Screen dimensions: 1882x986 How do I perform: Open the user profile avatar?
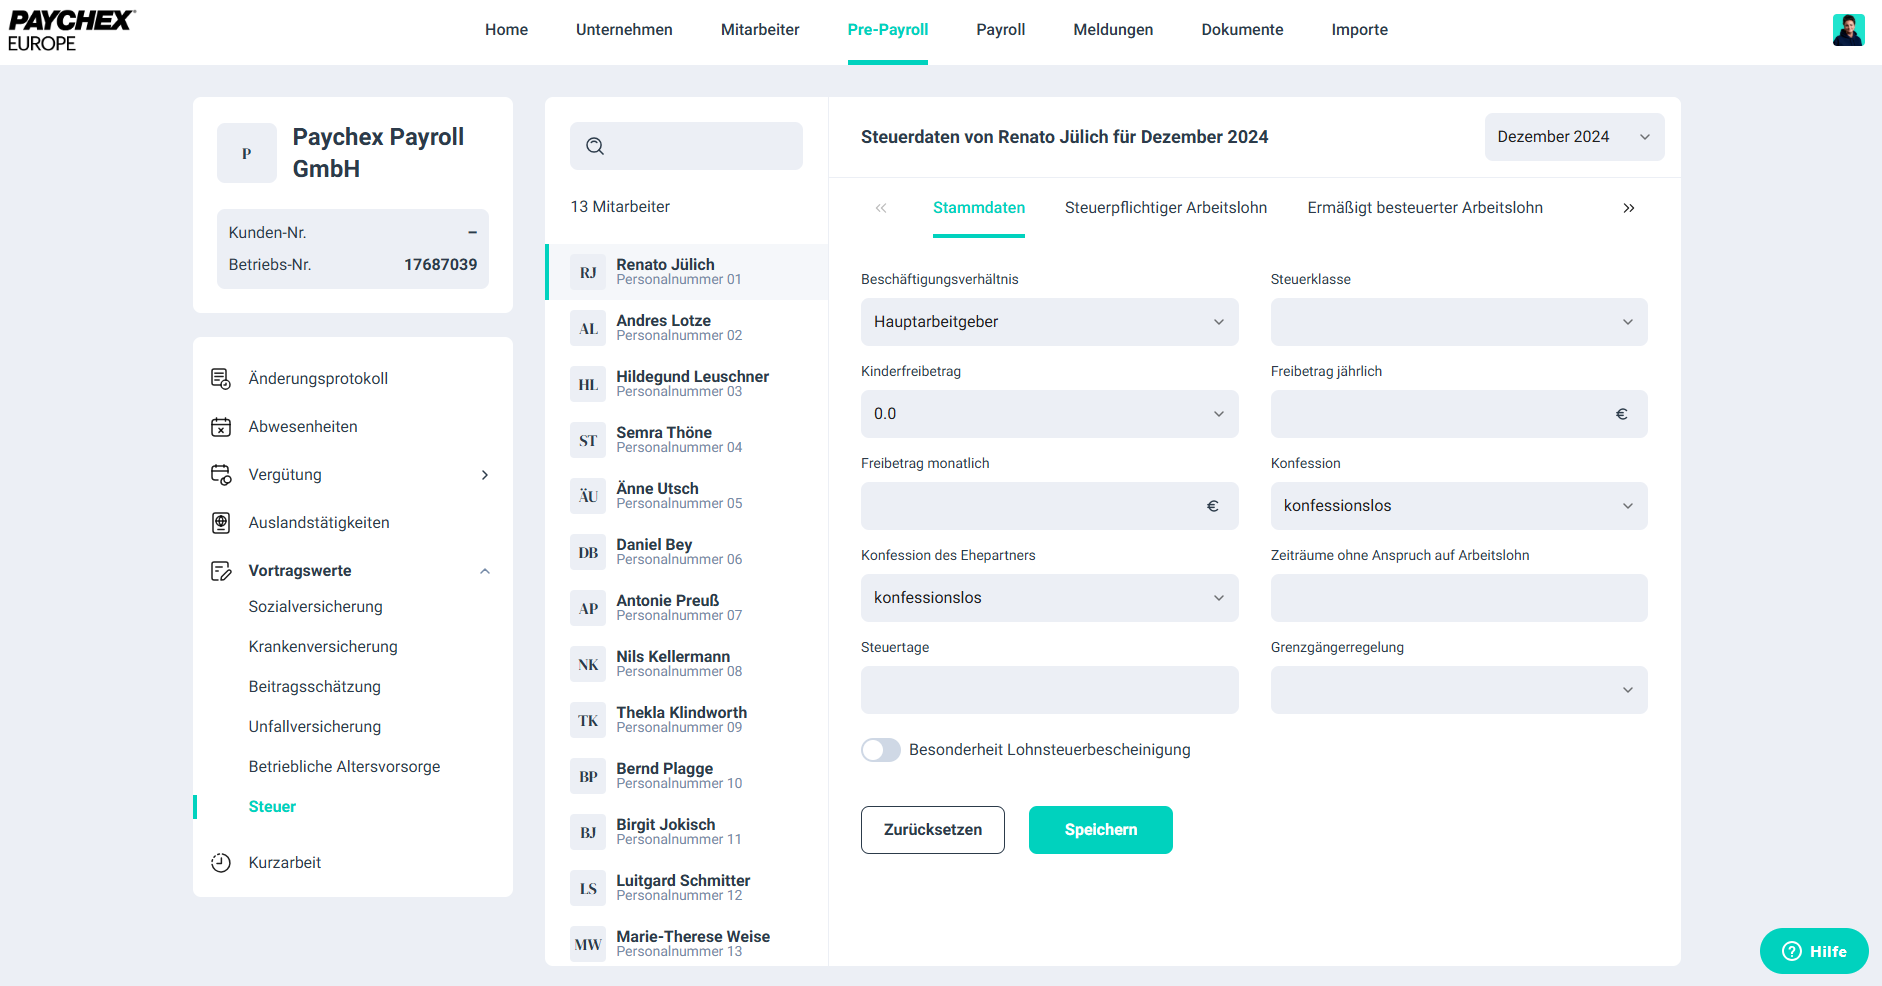tap(1848, 30)
